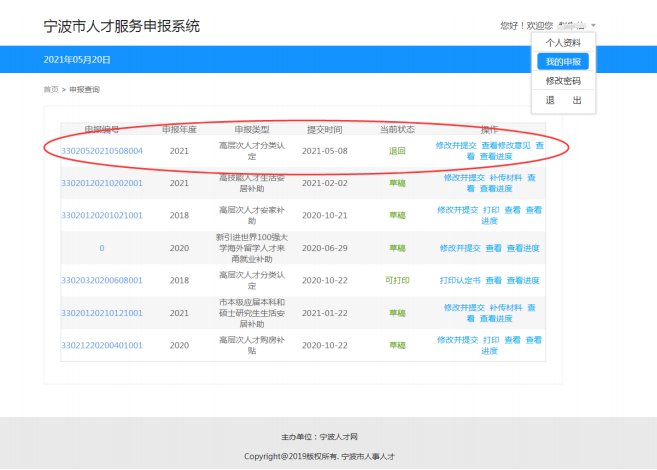Click the 退回 status text

click(x=397, y=151)
